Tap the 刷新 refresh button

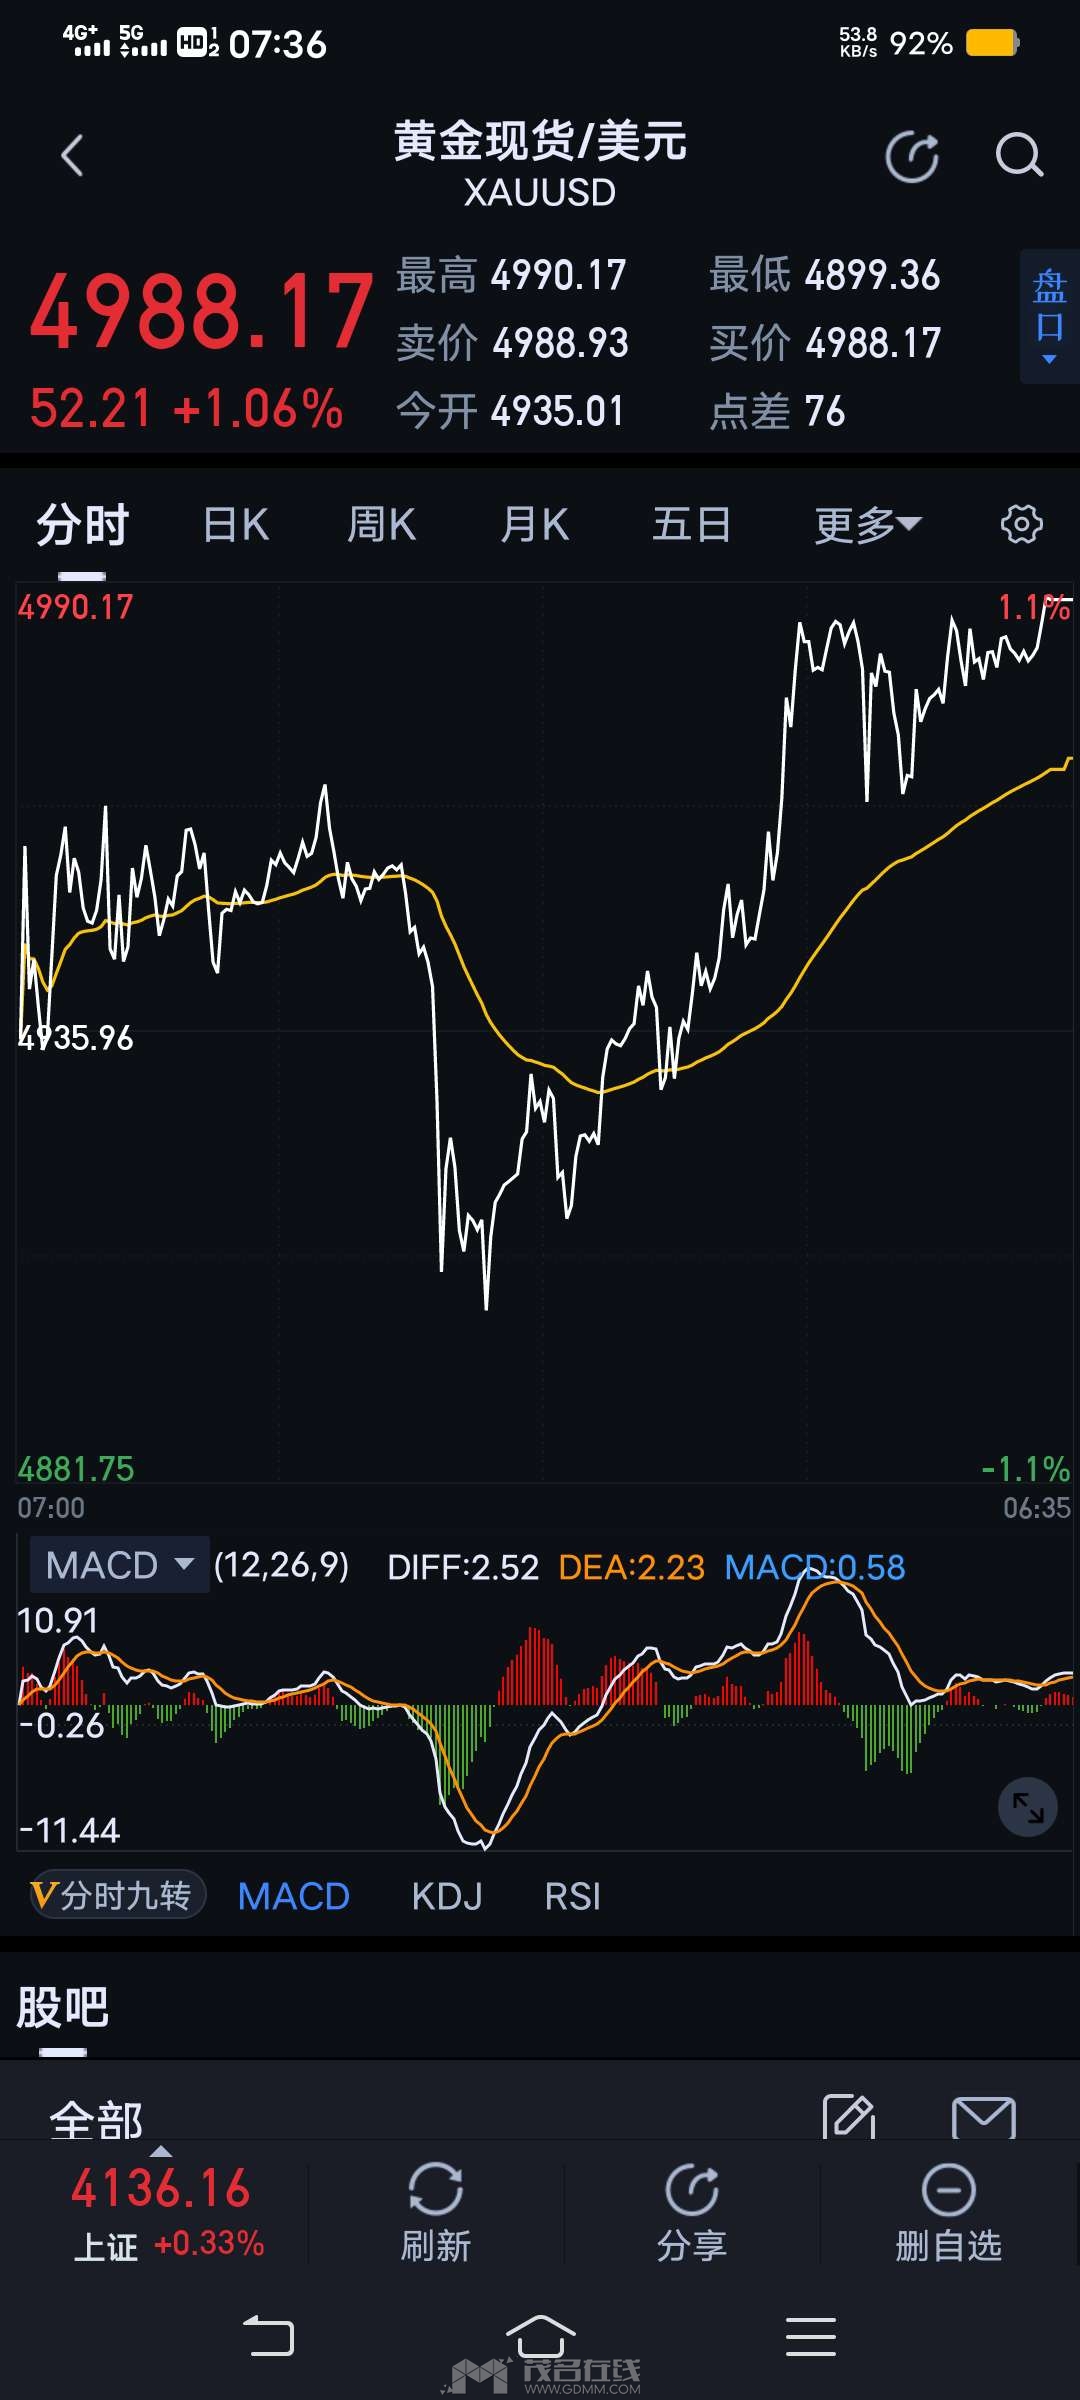click(x=436, y=2212)
